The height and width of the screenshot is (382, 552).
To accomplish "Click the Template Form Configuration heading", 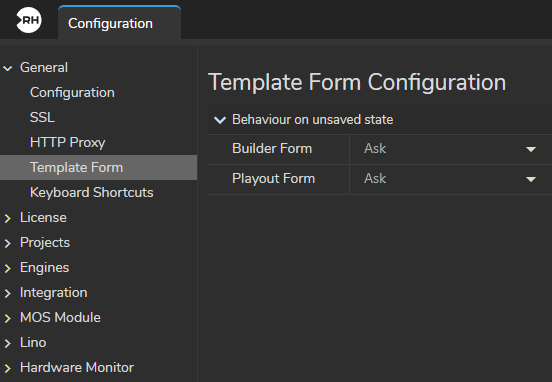I will (357, 82).
